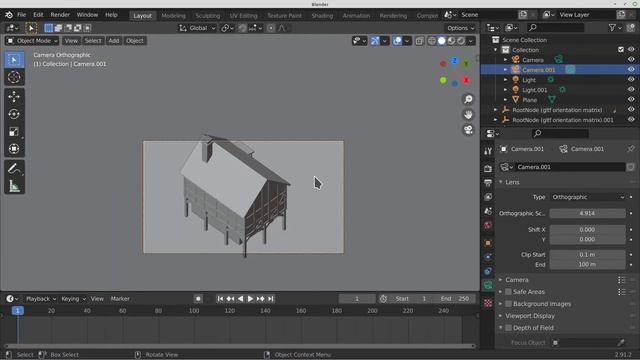Open the Edit menu

tap(38, 15)
